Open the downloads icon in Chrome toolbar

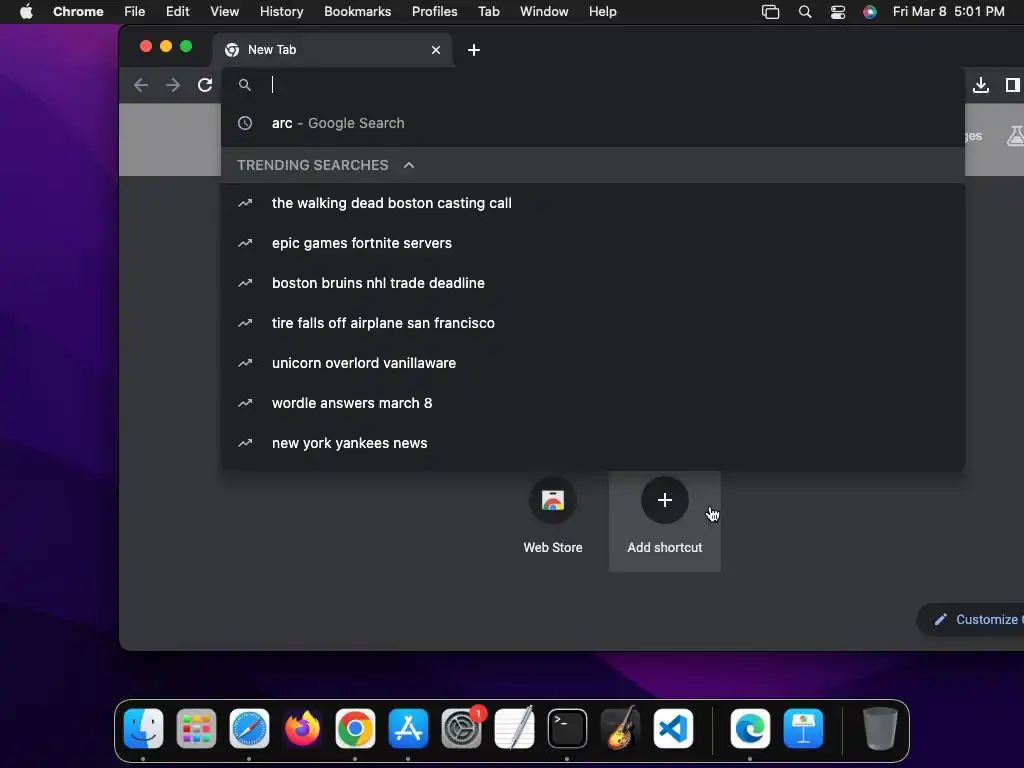coord(980,85)
